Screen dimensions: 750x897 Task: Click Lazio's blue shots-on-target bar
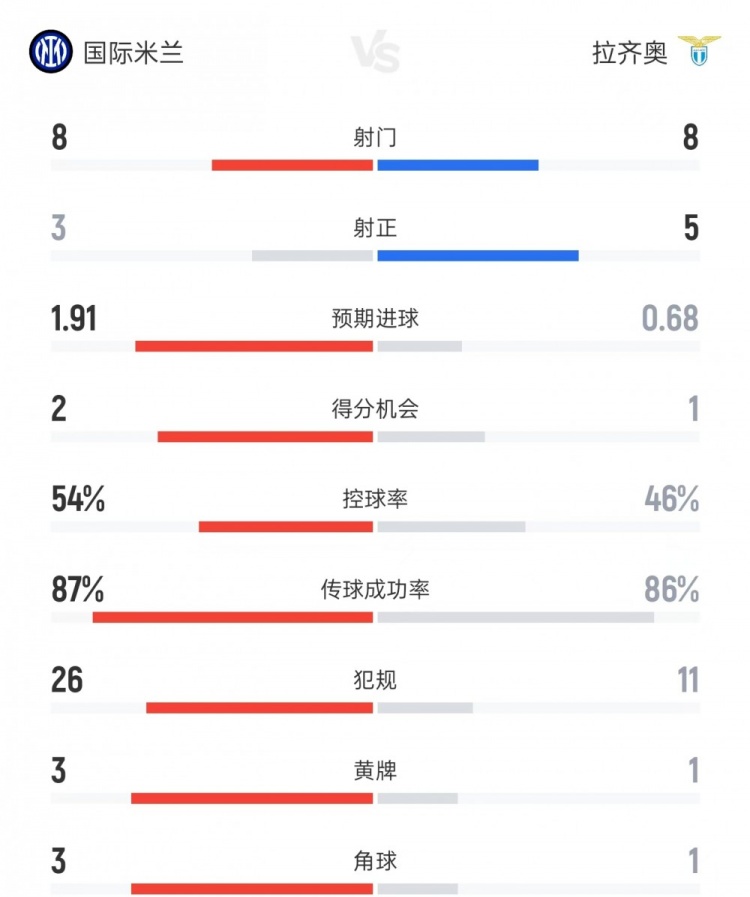(478, 256)
